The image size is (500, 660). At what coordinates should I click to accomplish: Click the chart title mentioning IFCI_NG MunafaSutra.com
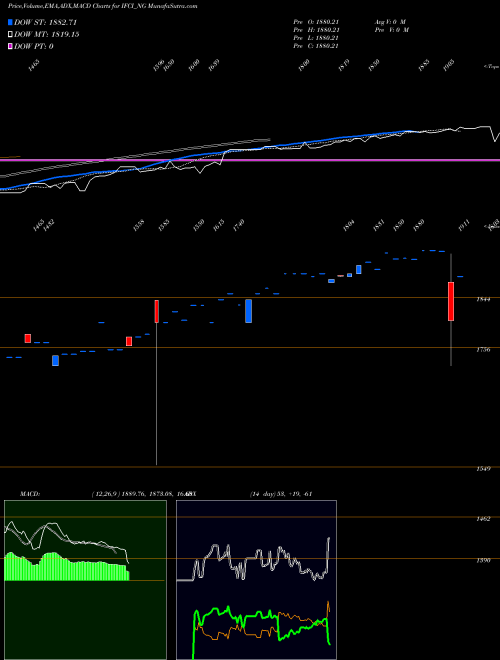102,6
